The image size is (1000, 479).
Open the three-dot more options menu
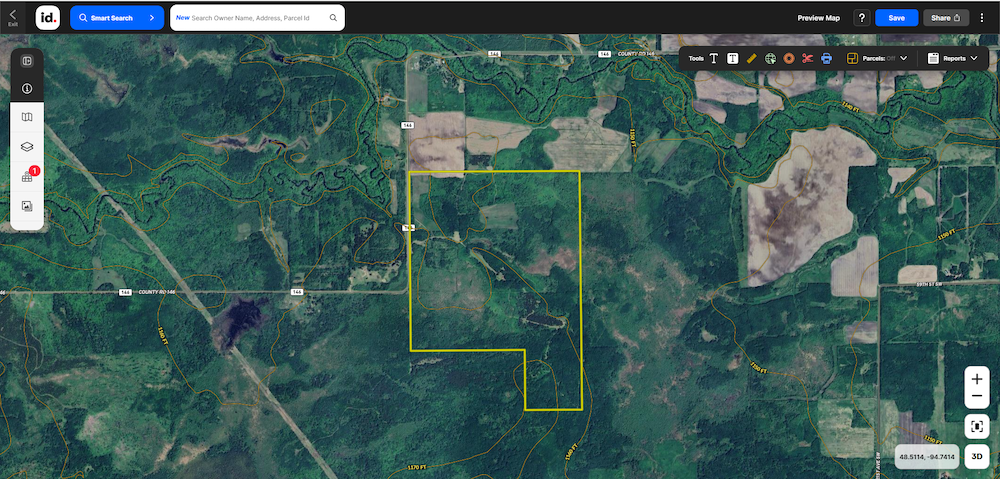coord(982,17)
